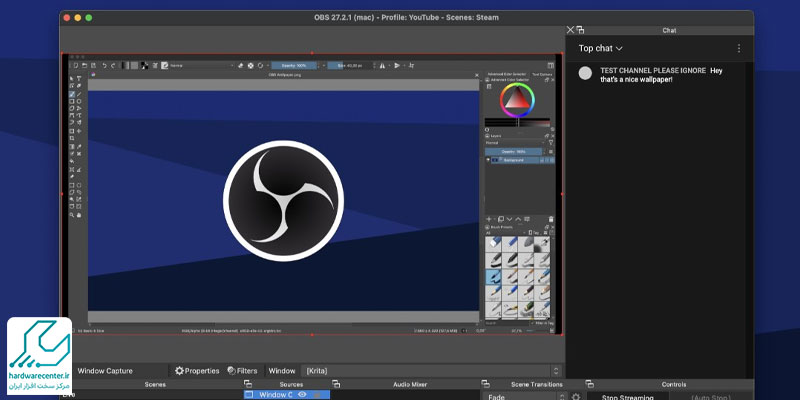The image size is (800, 400).
Task: Click the Audio Mixer dock title
Action: [410, 384]
